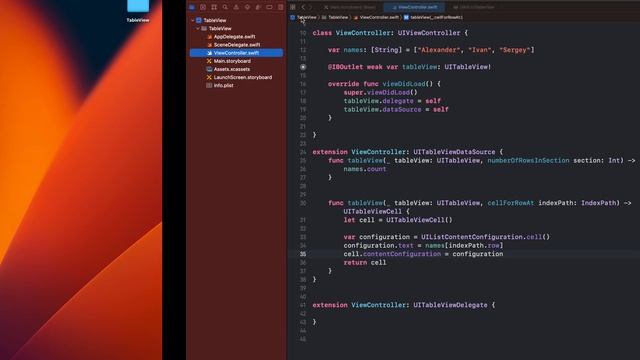640x360 pixels.
Task: Click 'UITableViewDelegate' in extension declaration
Action: [450, 305]
